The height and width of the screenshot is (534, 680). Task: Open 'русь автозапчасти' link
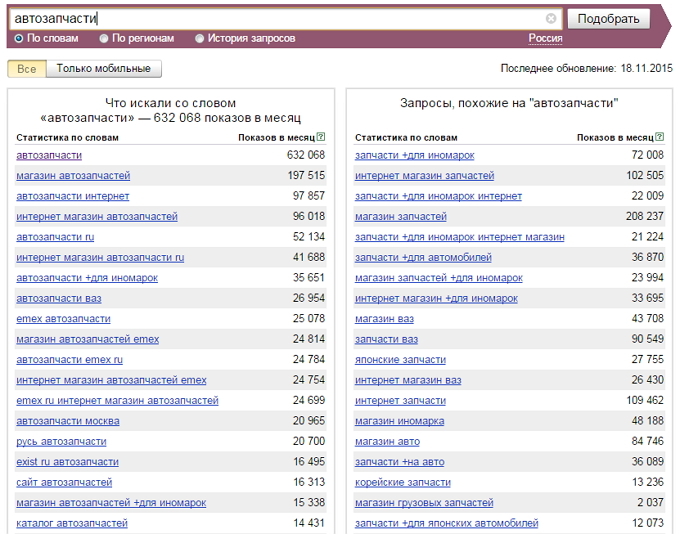click(x=61, y=441)
